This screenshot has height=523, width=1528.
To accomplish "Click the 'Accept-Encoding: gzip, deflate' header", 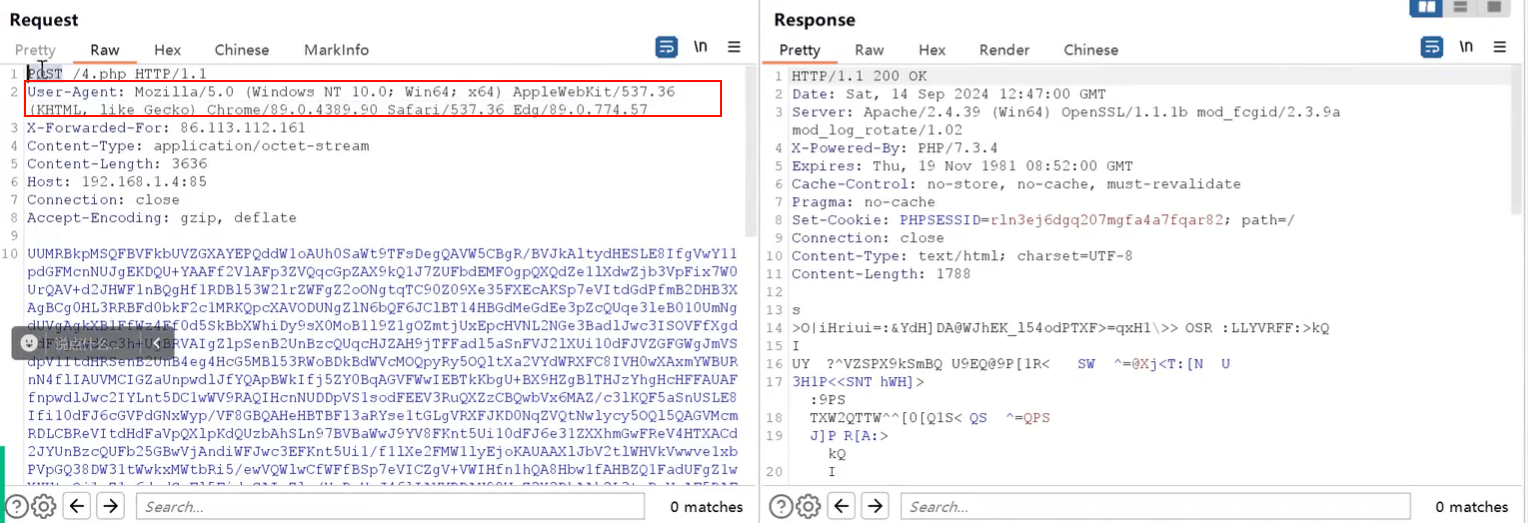I will 162,218.
